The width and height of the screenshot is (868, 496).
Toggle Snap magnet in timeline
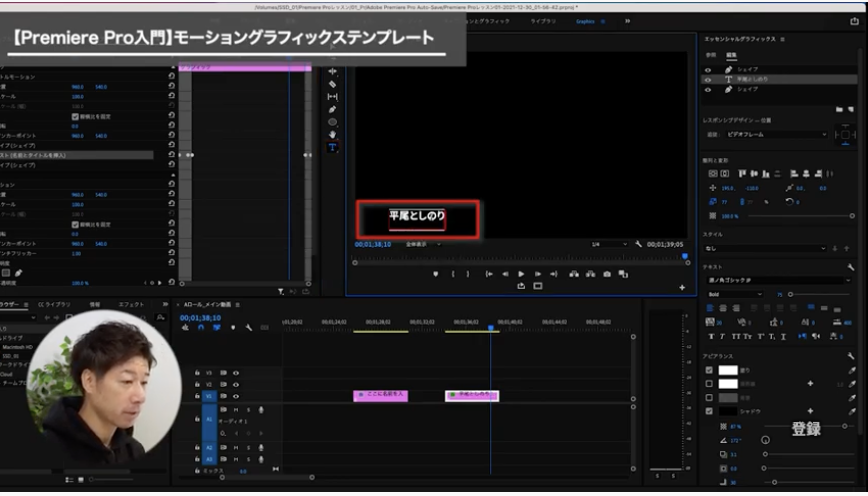(201, 328)
